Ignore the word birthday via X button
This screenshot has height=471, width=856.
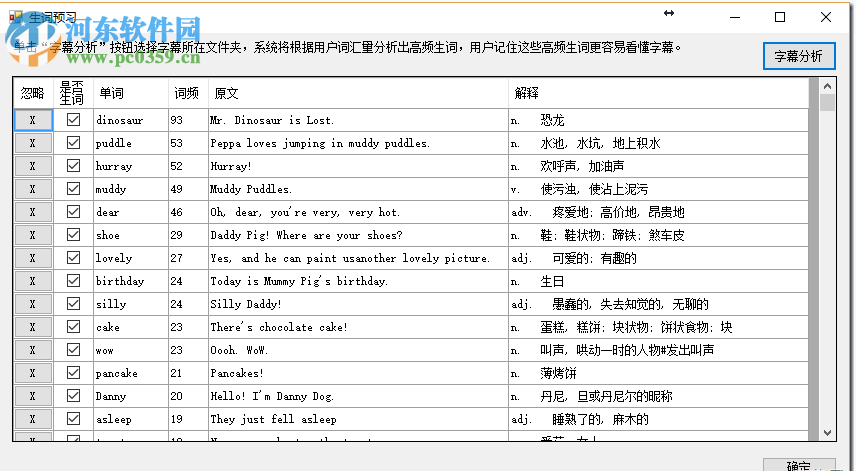pos(33,281)
